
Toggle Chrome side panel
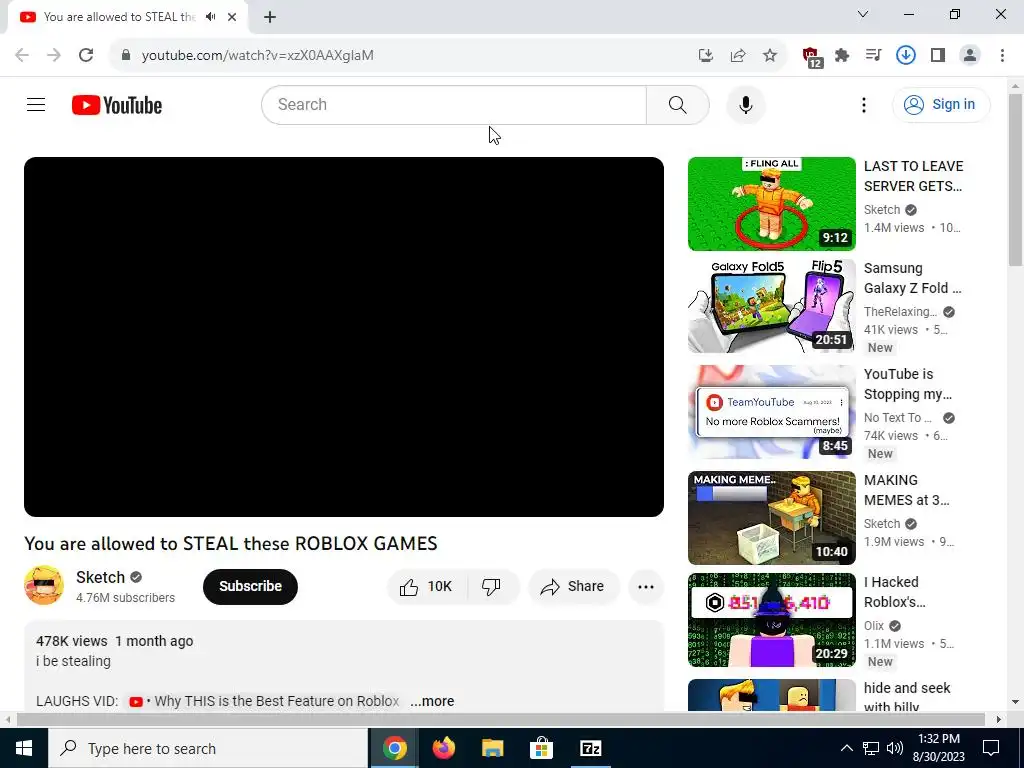pyautogui.click(x=938, y=55)
